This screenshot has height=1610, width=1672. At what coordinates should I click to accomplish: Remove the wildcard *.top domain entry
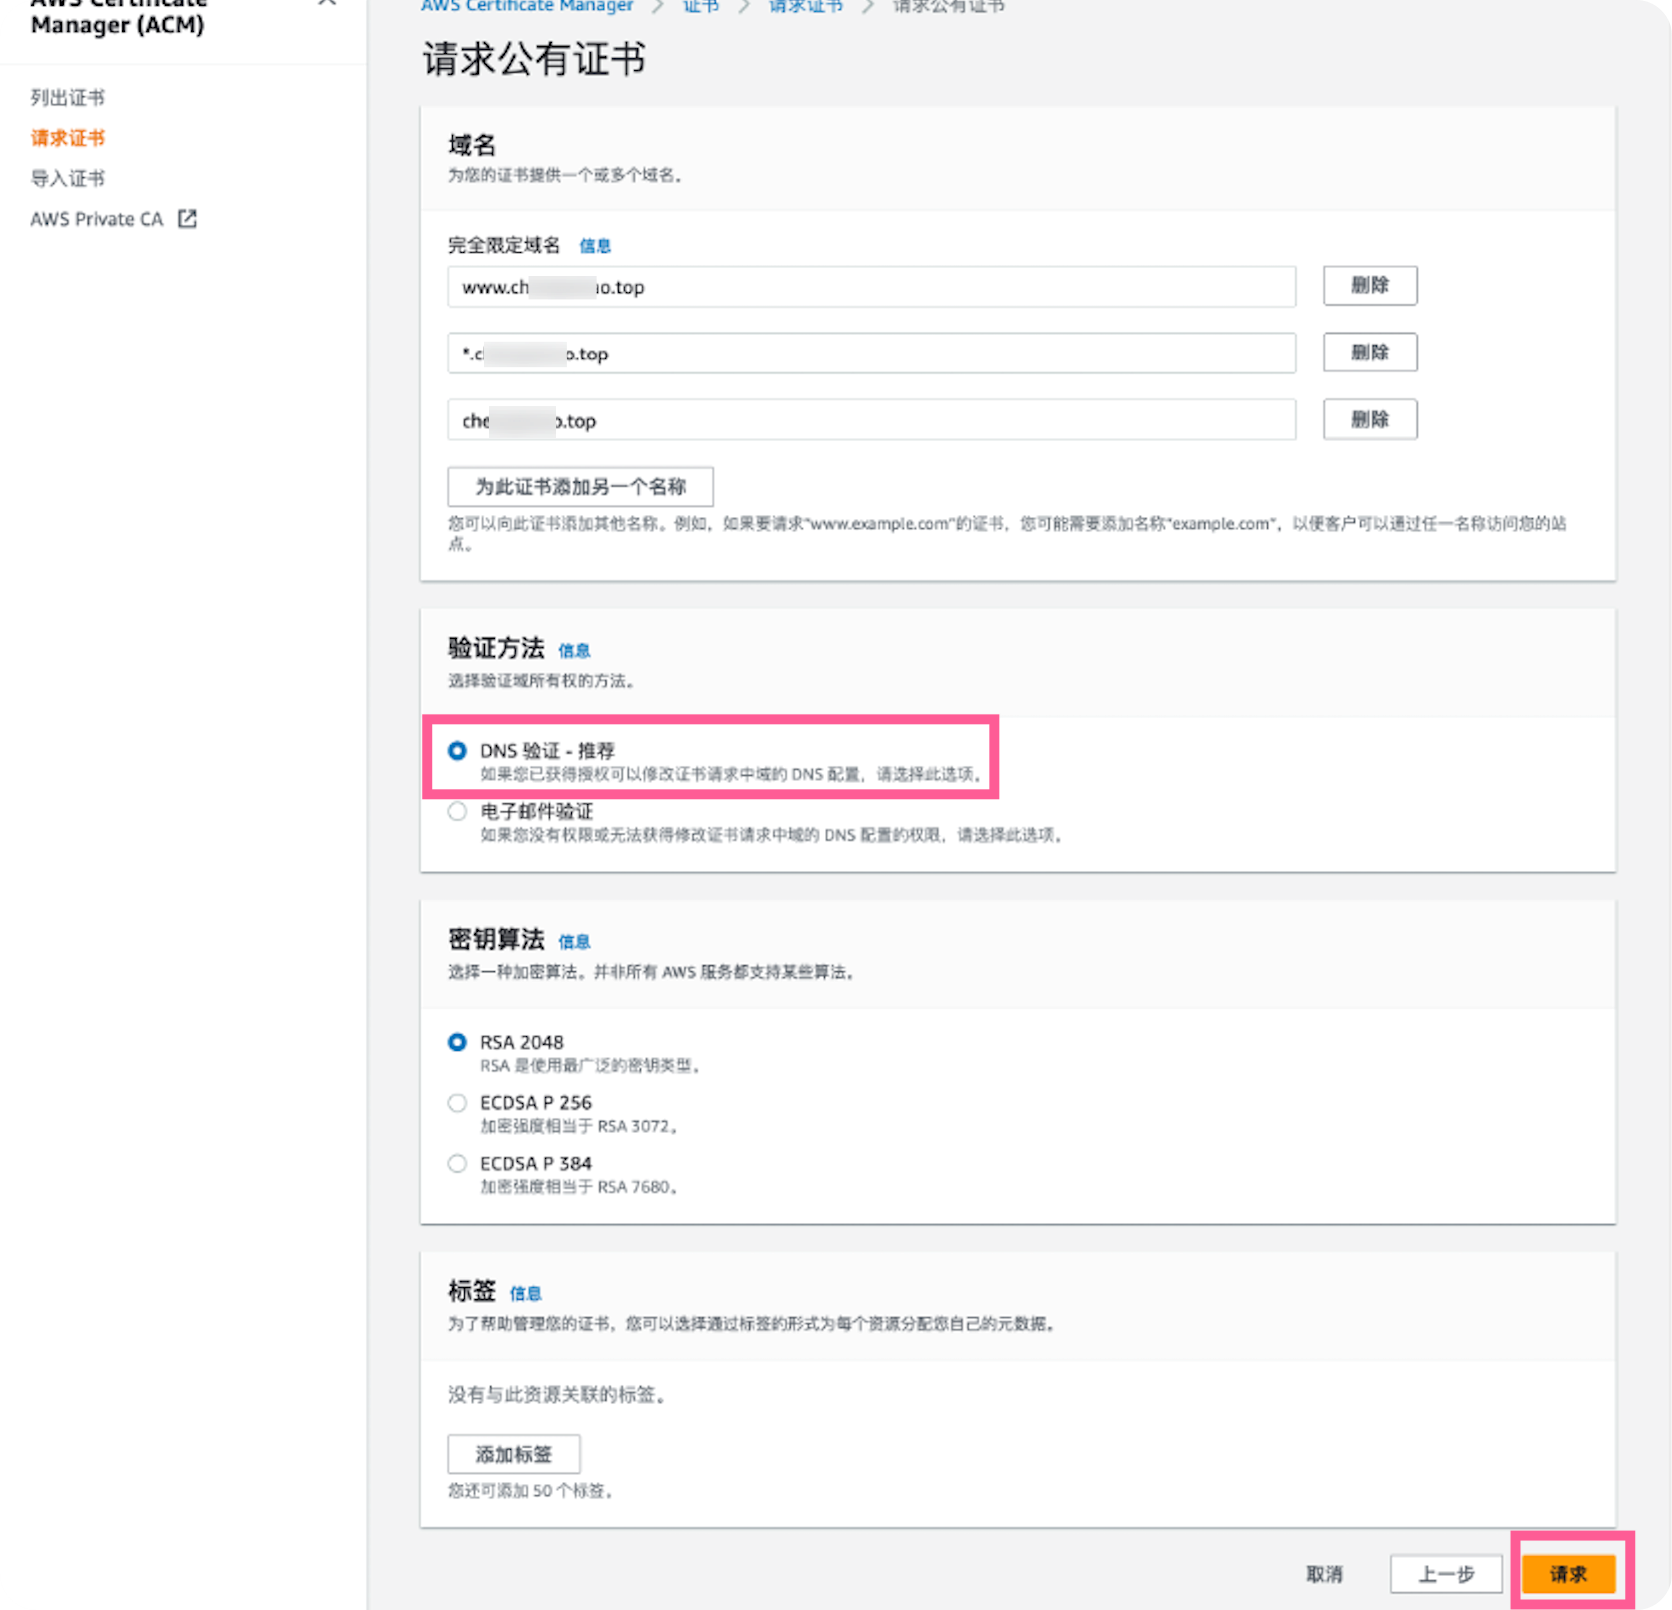point(1369,352)
